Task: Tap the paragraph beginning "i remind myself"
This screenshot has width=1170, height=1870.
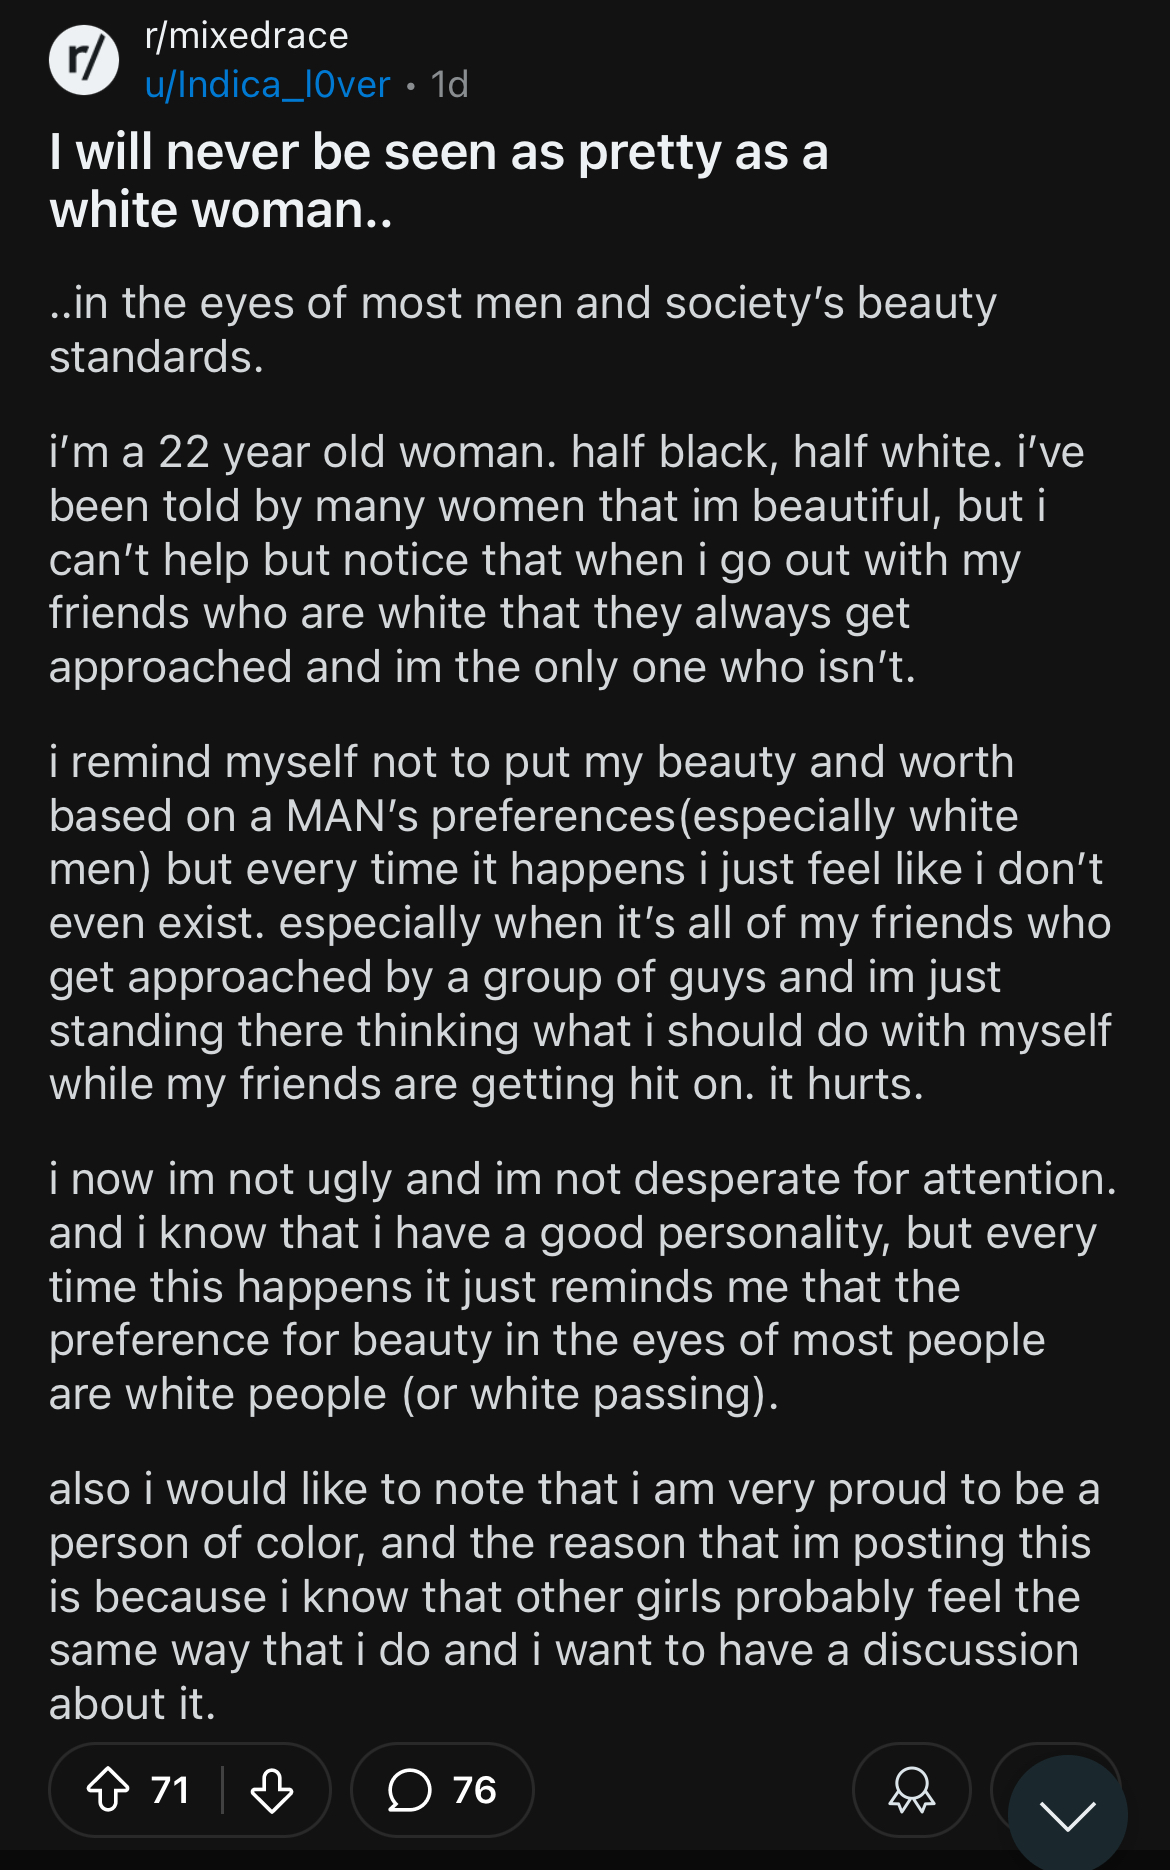Action: [580, 923]
